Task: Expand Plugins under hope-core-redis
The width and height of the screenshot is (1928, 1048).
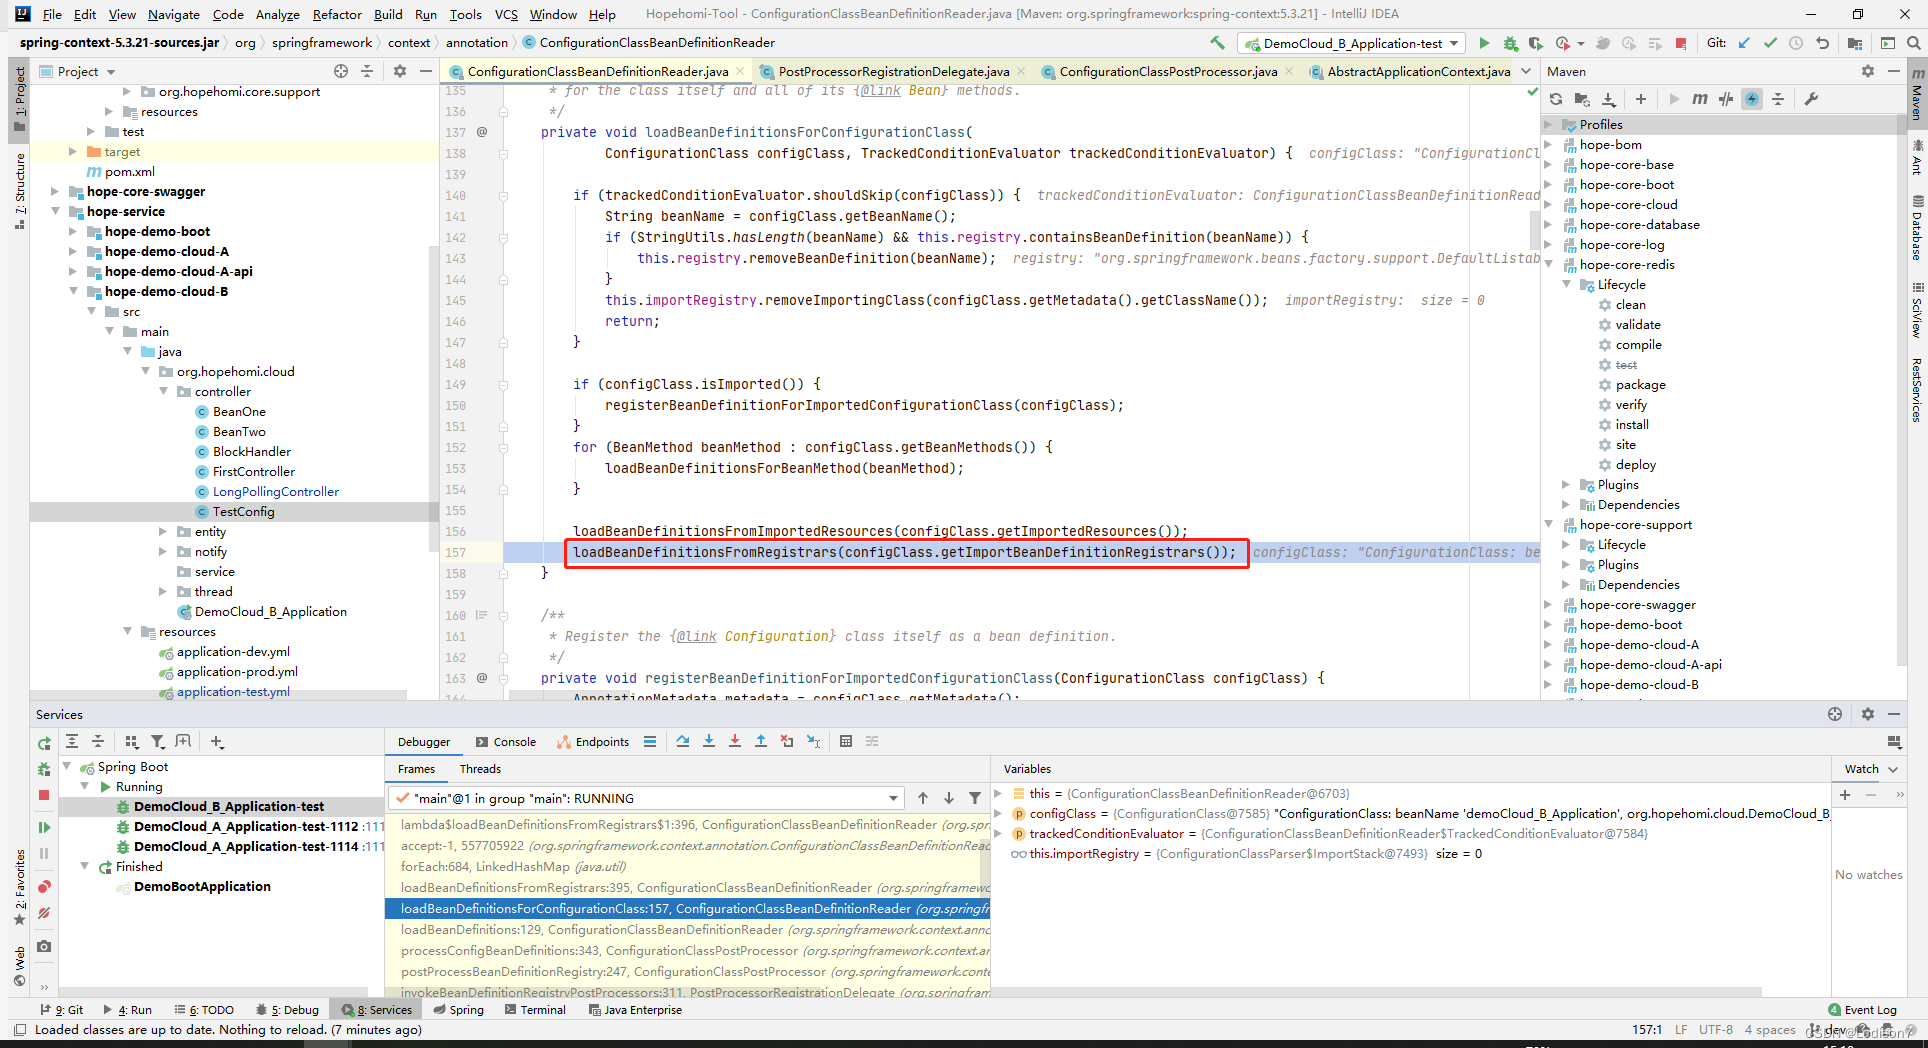Action: coord(1567,484)
